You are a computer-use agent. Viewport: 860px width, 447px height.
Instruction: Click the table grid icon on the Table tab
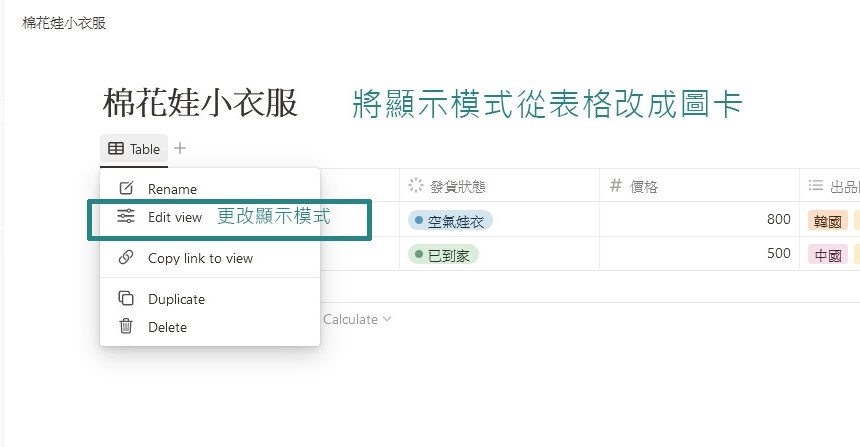116,149
